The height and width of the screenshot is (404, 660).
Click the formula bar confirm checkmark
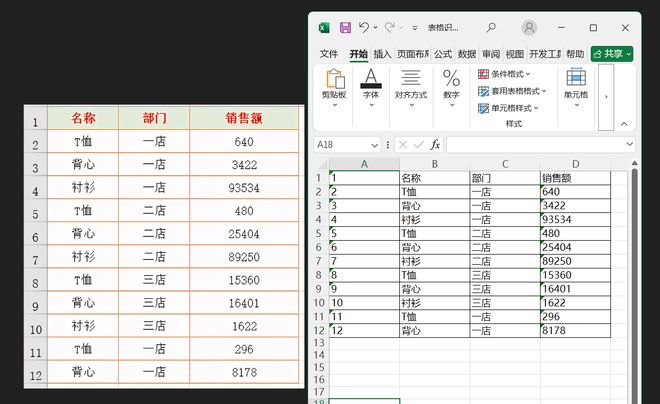(x=418, y=145)
